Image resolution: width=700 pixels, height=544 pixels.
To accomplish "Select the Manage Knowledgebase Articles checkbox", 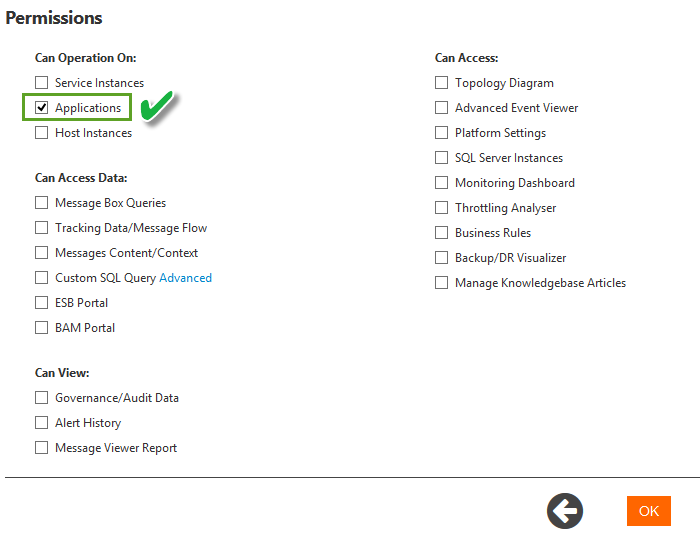I will click(x=442, y=283).
